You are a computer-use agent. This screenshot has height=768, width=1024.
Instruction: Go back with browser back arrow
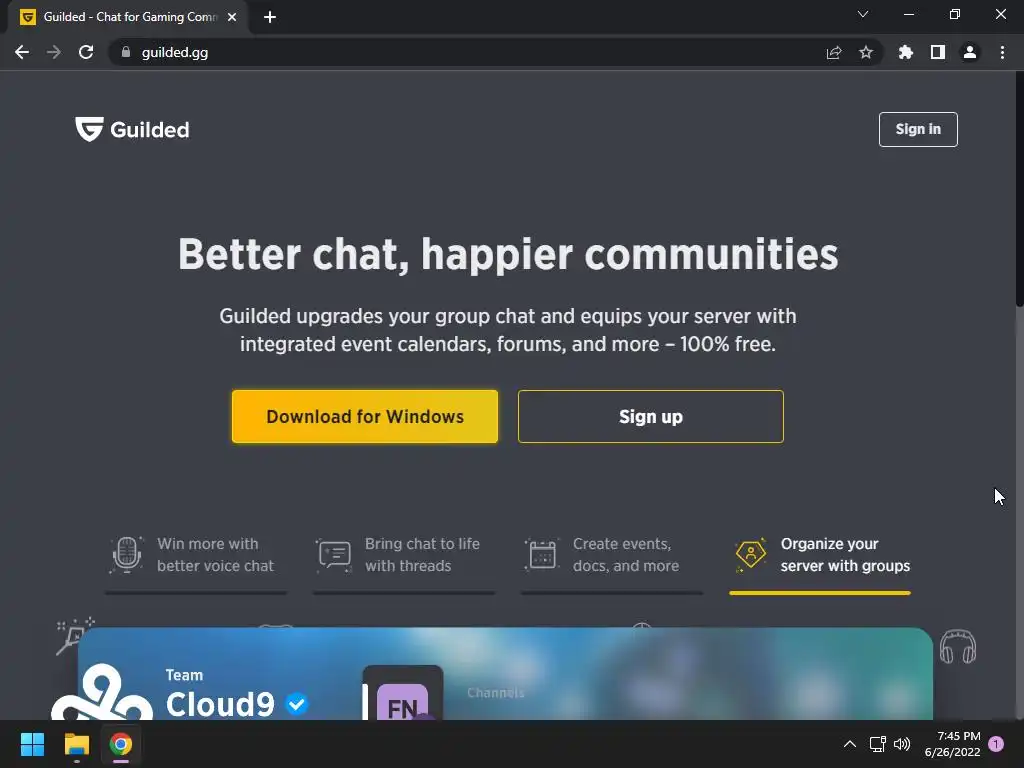[22, 52]
